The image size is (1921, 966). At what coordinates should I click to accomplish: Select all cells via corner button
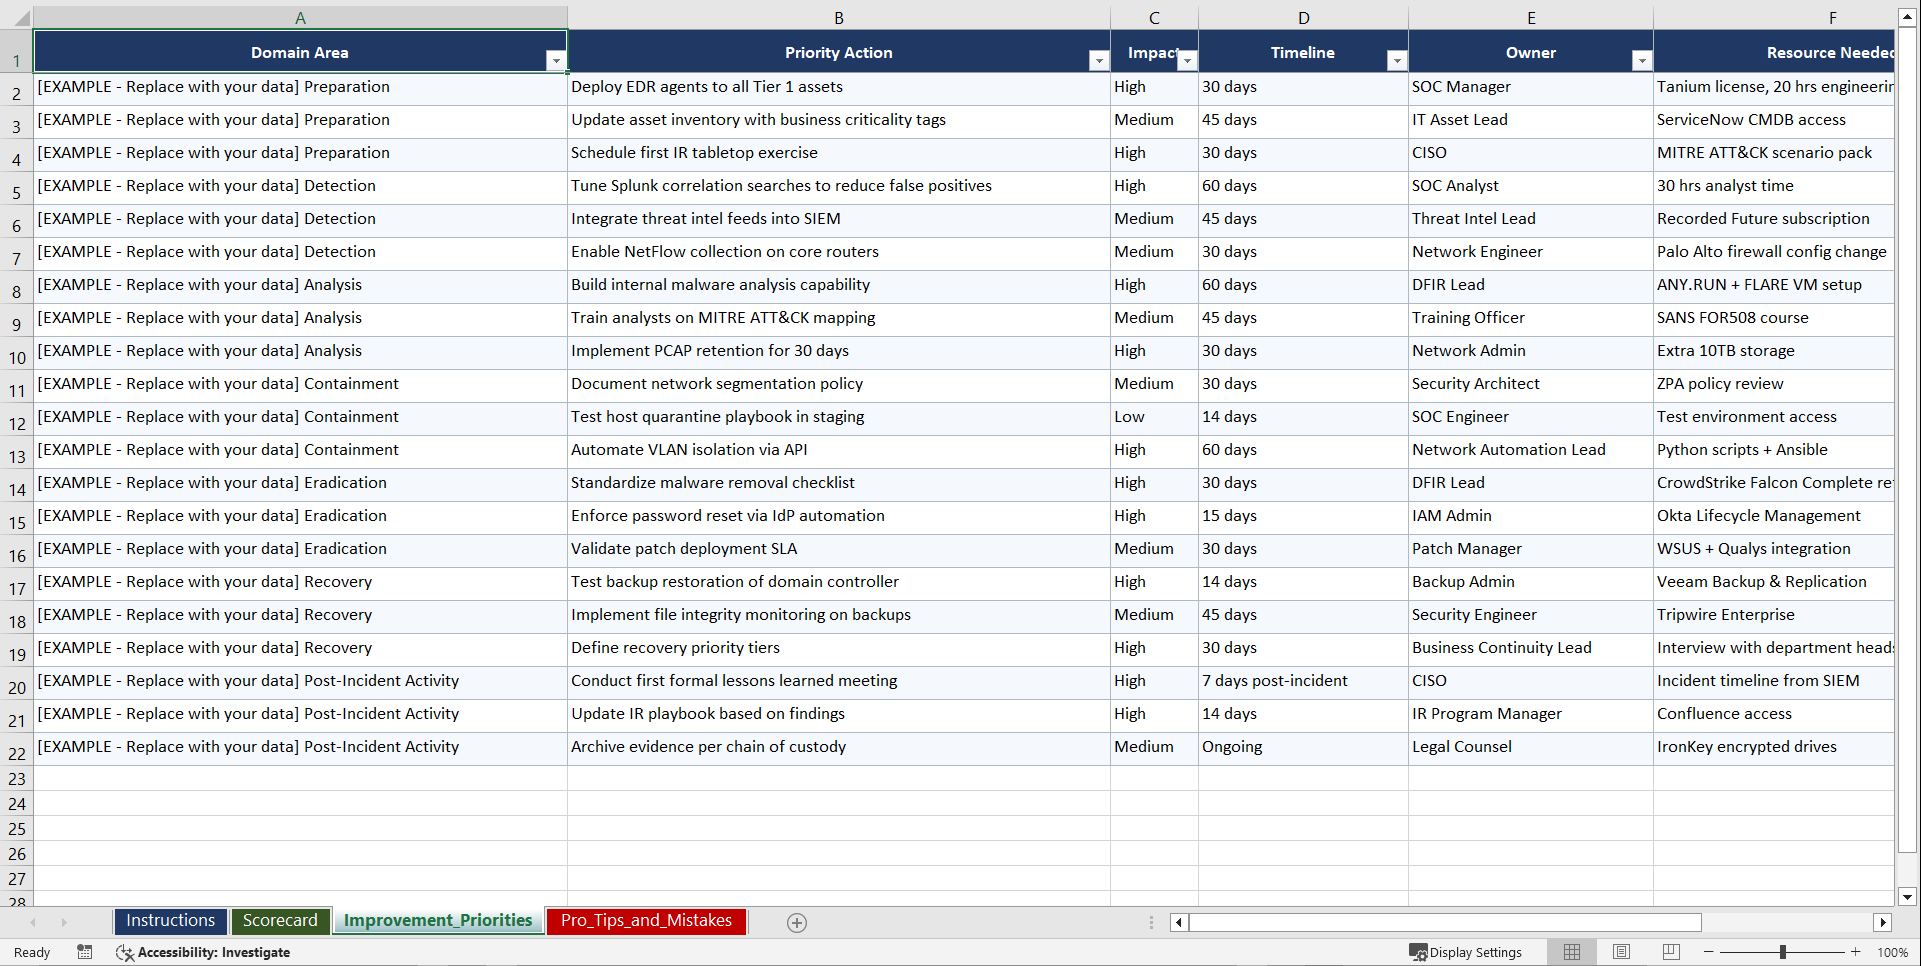pos(18,17)
